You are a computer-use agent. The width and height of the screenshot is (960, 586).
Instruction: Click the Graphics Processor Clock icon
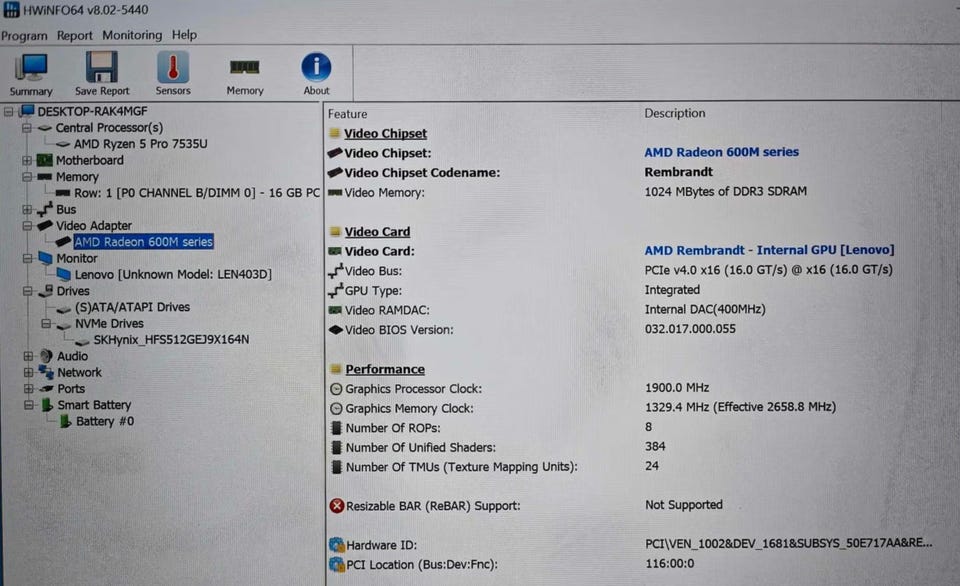pyautogui.click(x=336, y=389)
